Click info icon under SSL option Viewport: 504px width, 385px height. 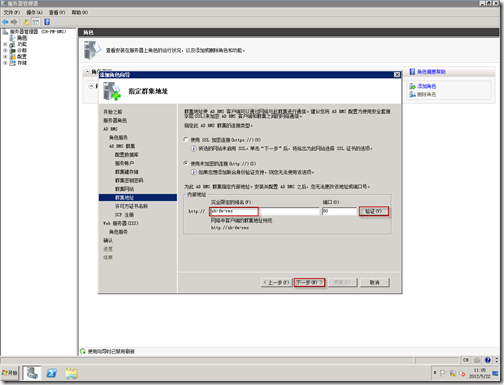(x=193, y=148)
